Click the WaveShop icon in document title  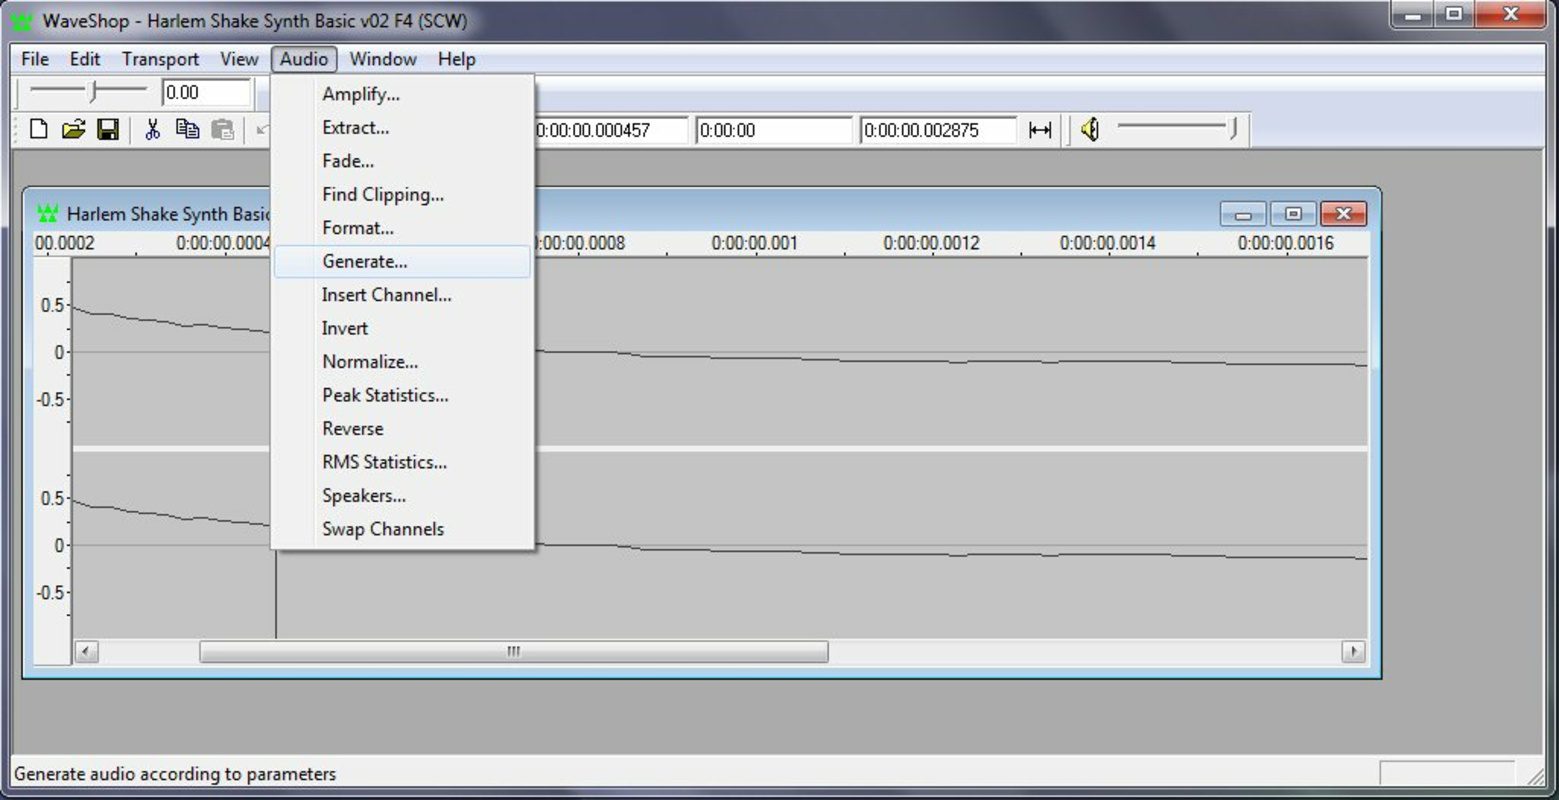(x=47, y=214)
